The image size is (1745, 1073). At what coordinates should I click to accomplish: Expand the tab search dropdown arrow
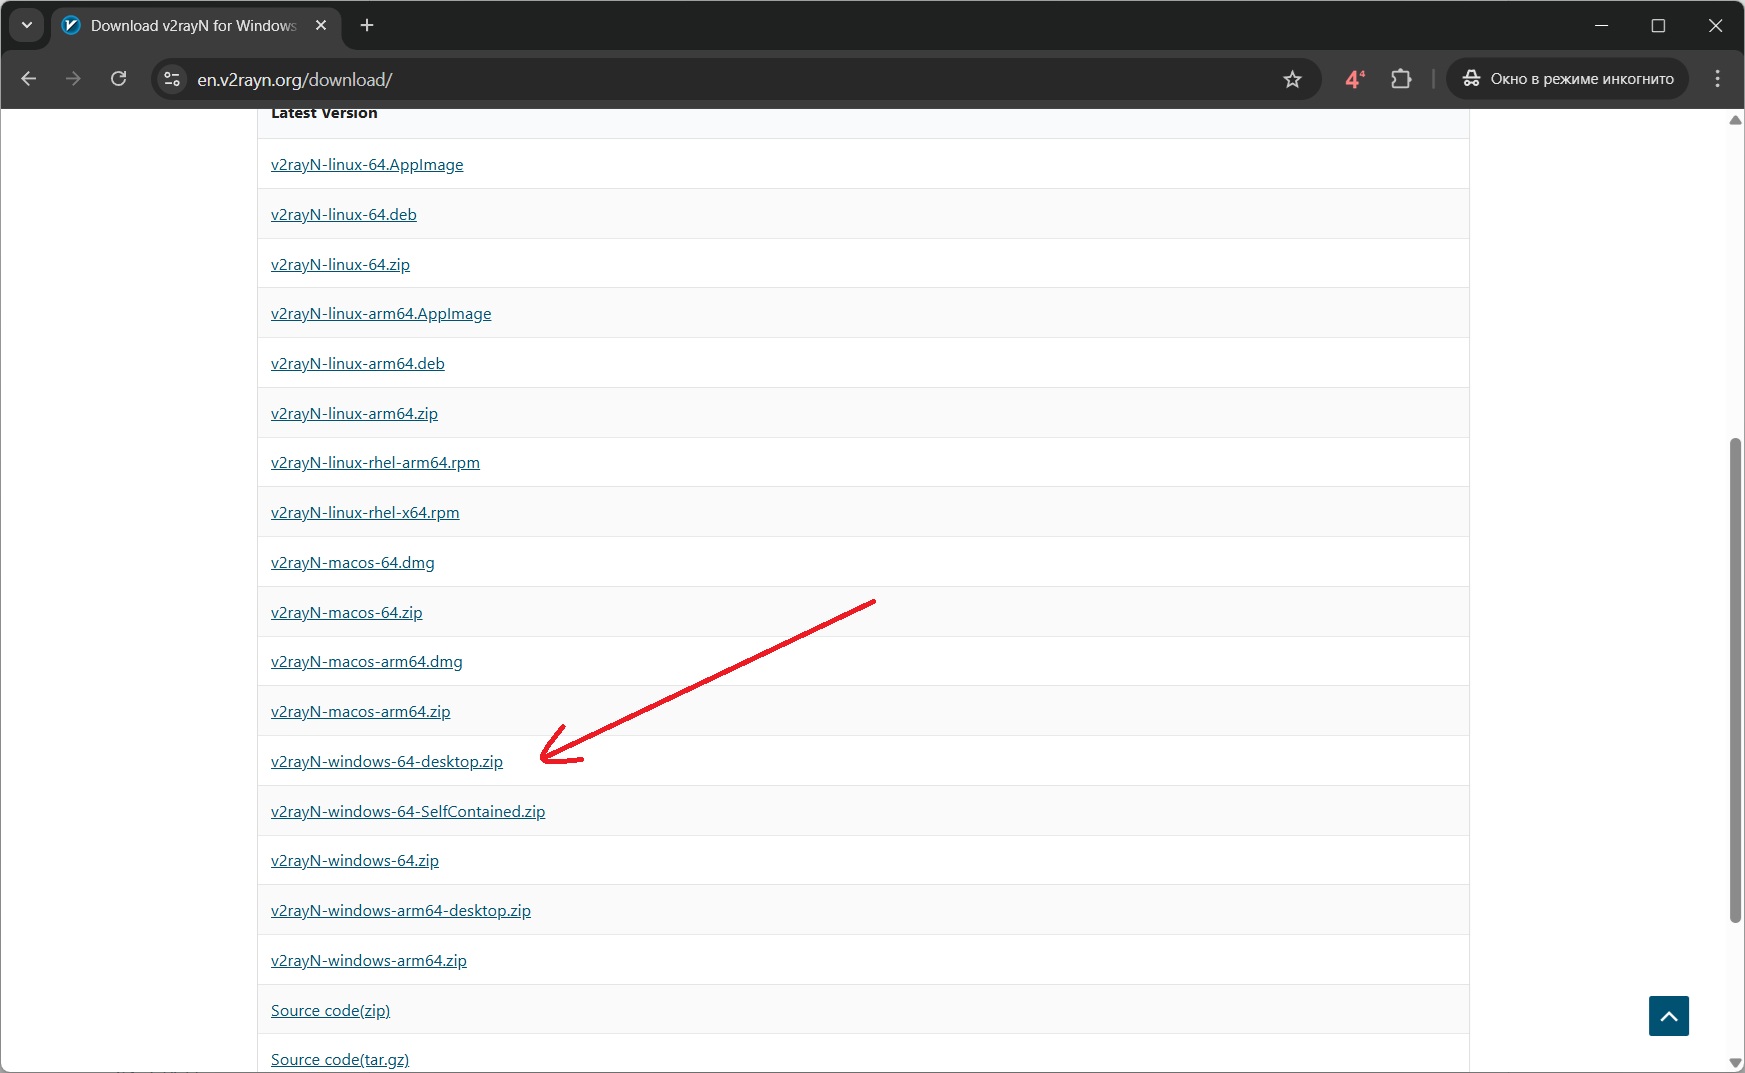(27, 26)
